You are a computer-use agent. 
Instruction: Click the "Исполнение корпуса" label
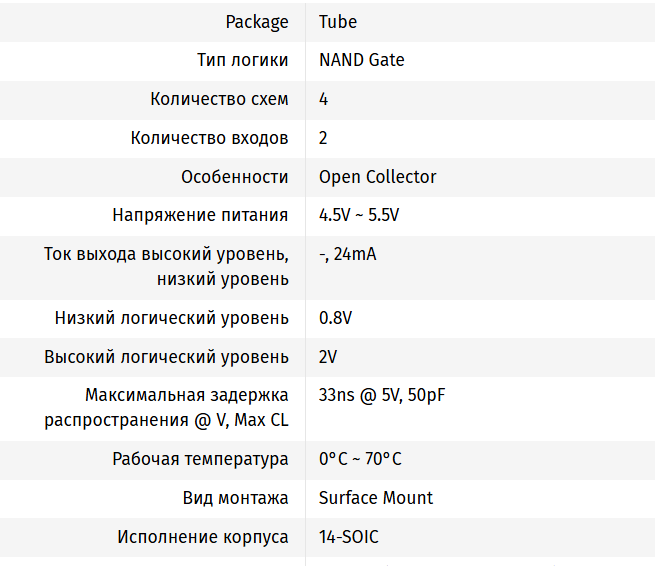[203, 537]
